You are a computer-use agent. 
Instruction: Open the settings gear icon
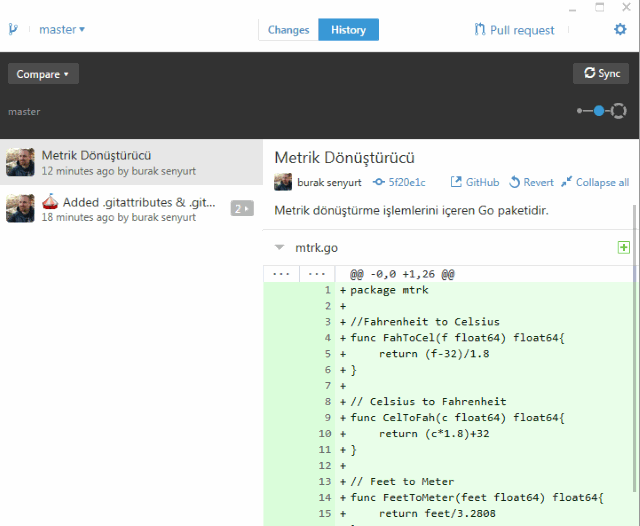point(620,30)
